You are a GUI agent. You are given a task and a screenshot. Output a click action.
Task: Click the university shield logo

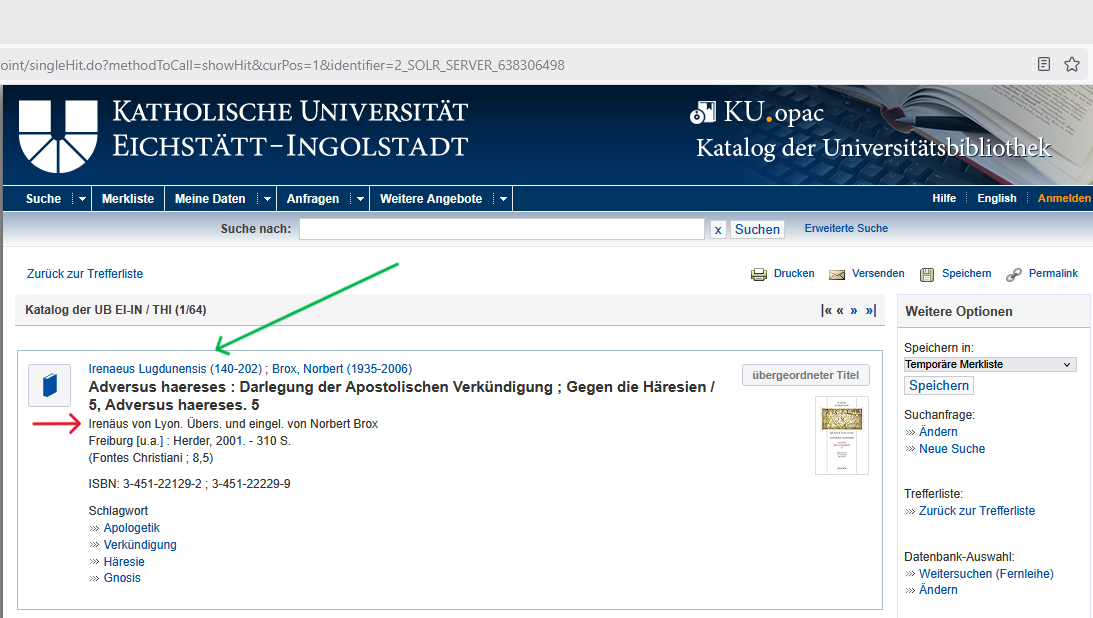coord(58,136)
